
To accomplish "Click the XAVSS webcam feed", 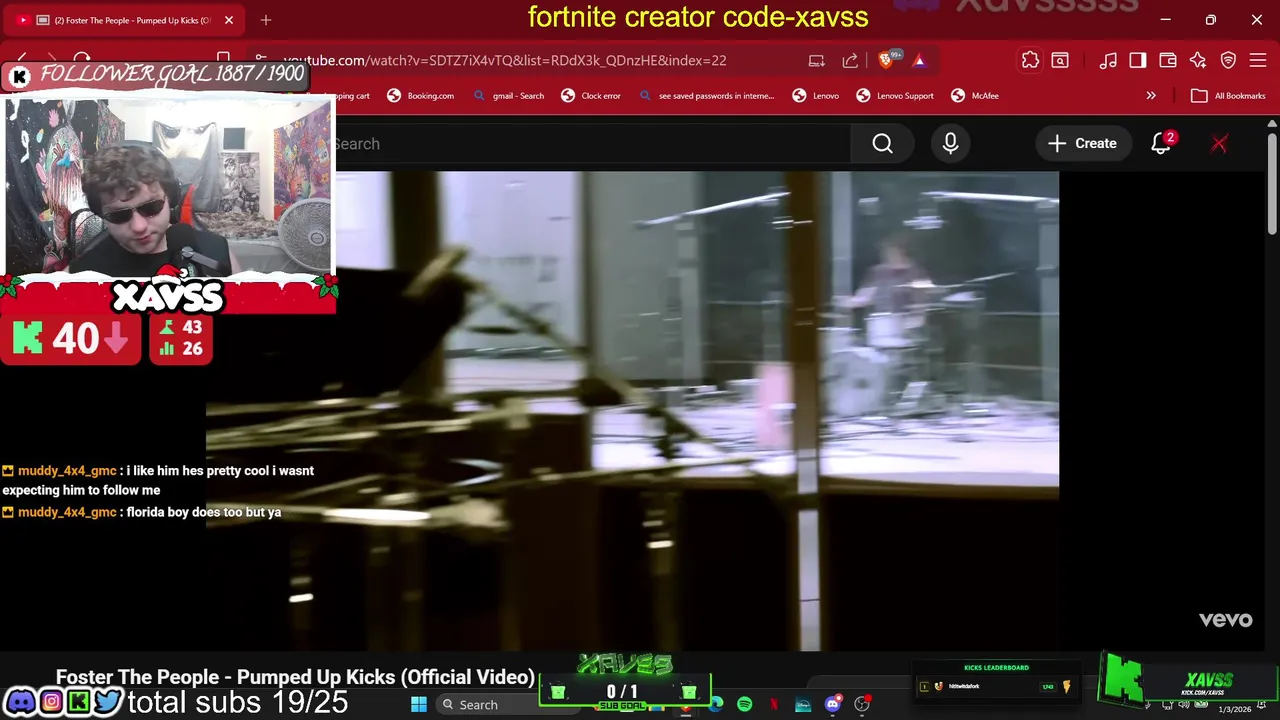I will point(168,186).
